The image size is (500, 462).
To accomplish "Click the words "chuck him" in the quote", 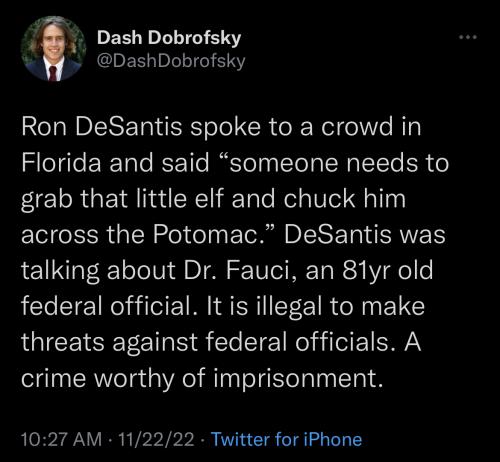I will pyautogui.click(x=345, y=198).
